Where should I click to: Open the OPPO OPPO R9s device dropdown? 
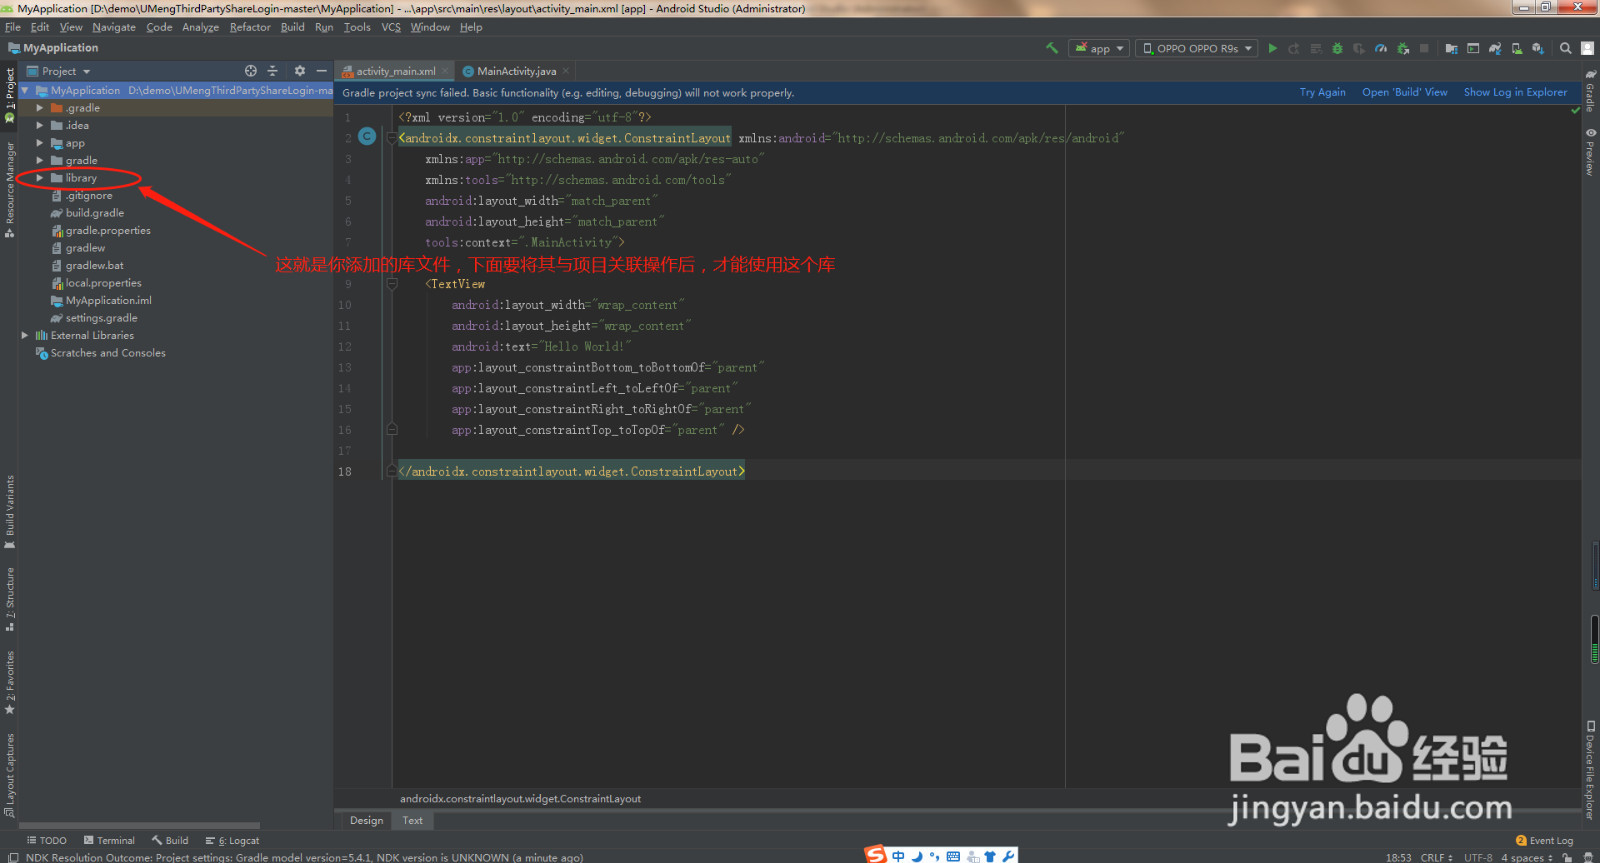(x=1197, y=48)
